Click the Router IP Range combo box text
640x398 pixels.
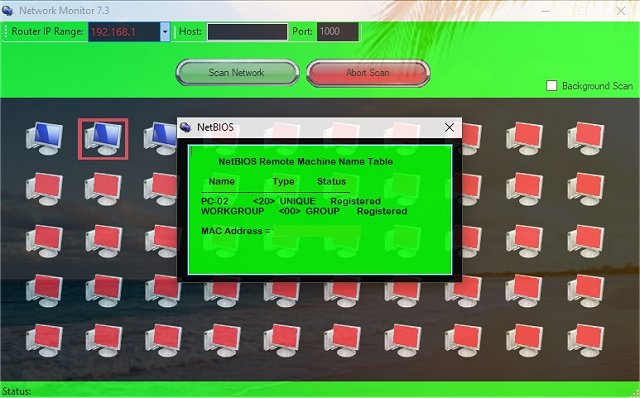pos(124,32)
